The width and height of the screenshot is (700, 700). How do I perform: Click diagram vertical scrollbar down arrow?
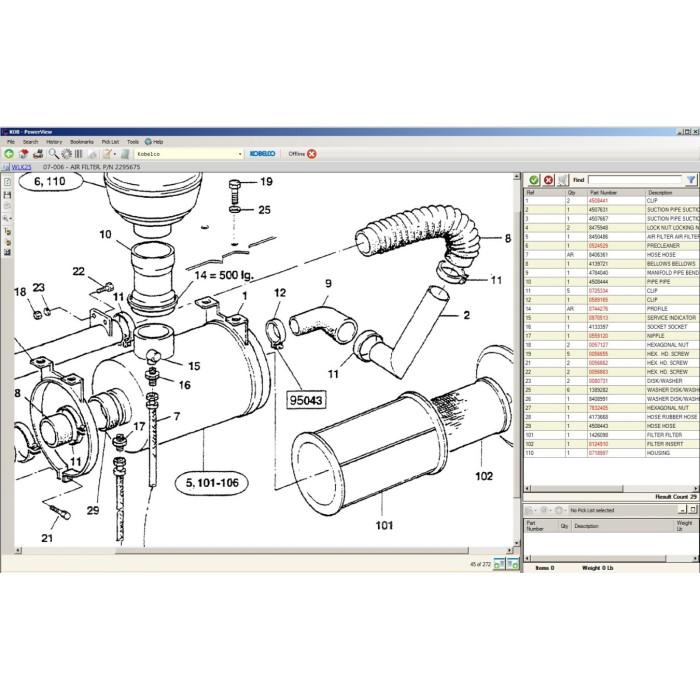[517, 543]
